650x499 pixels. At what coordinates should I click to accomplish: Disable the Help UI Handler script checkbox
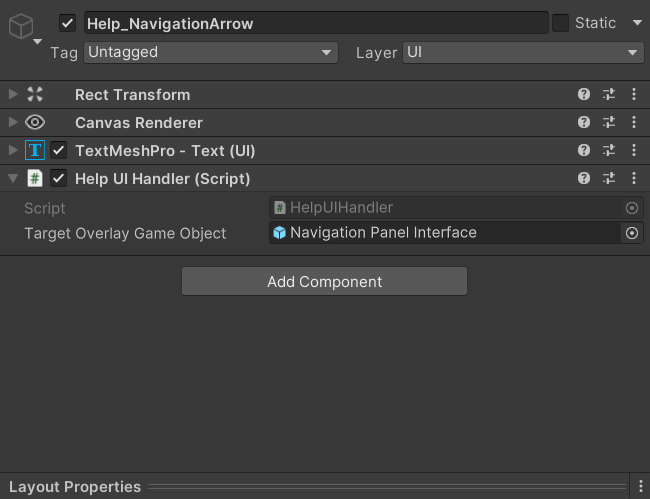pos(58,178)
